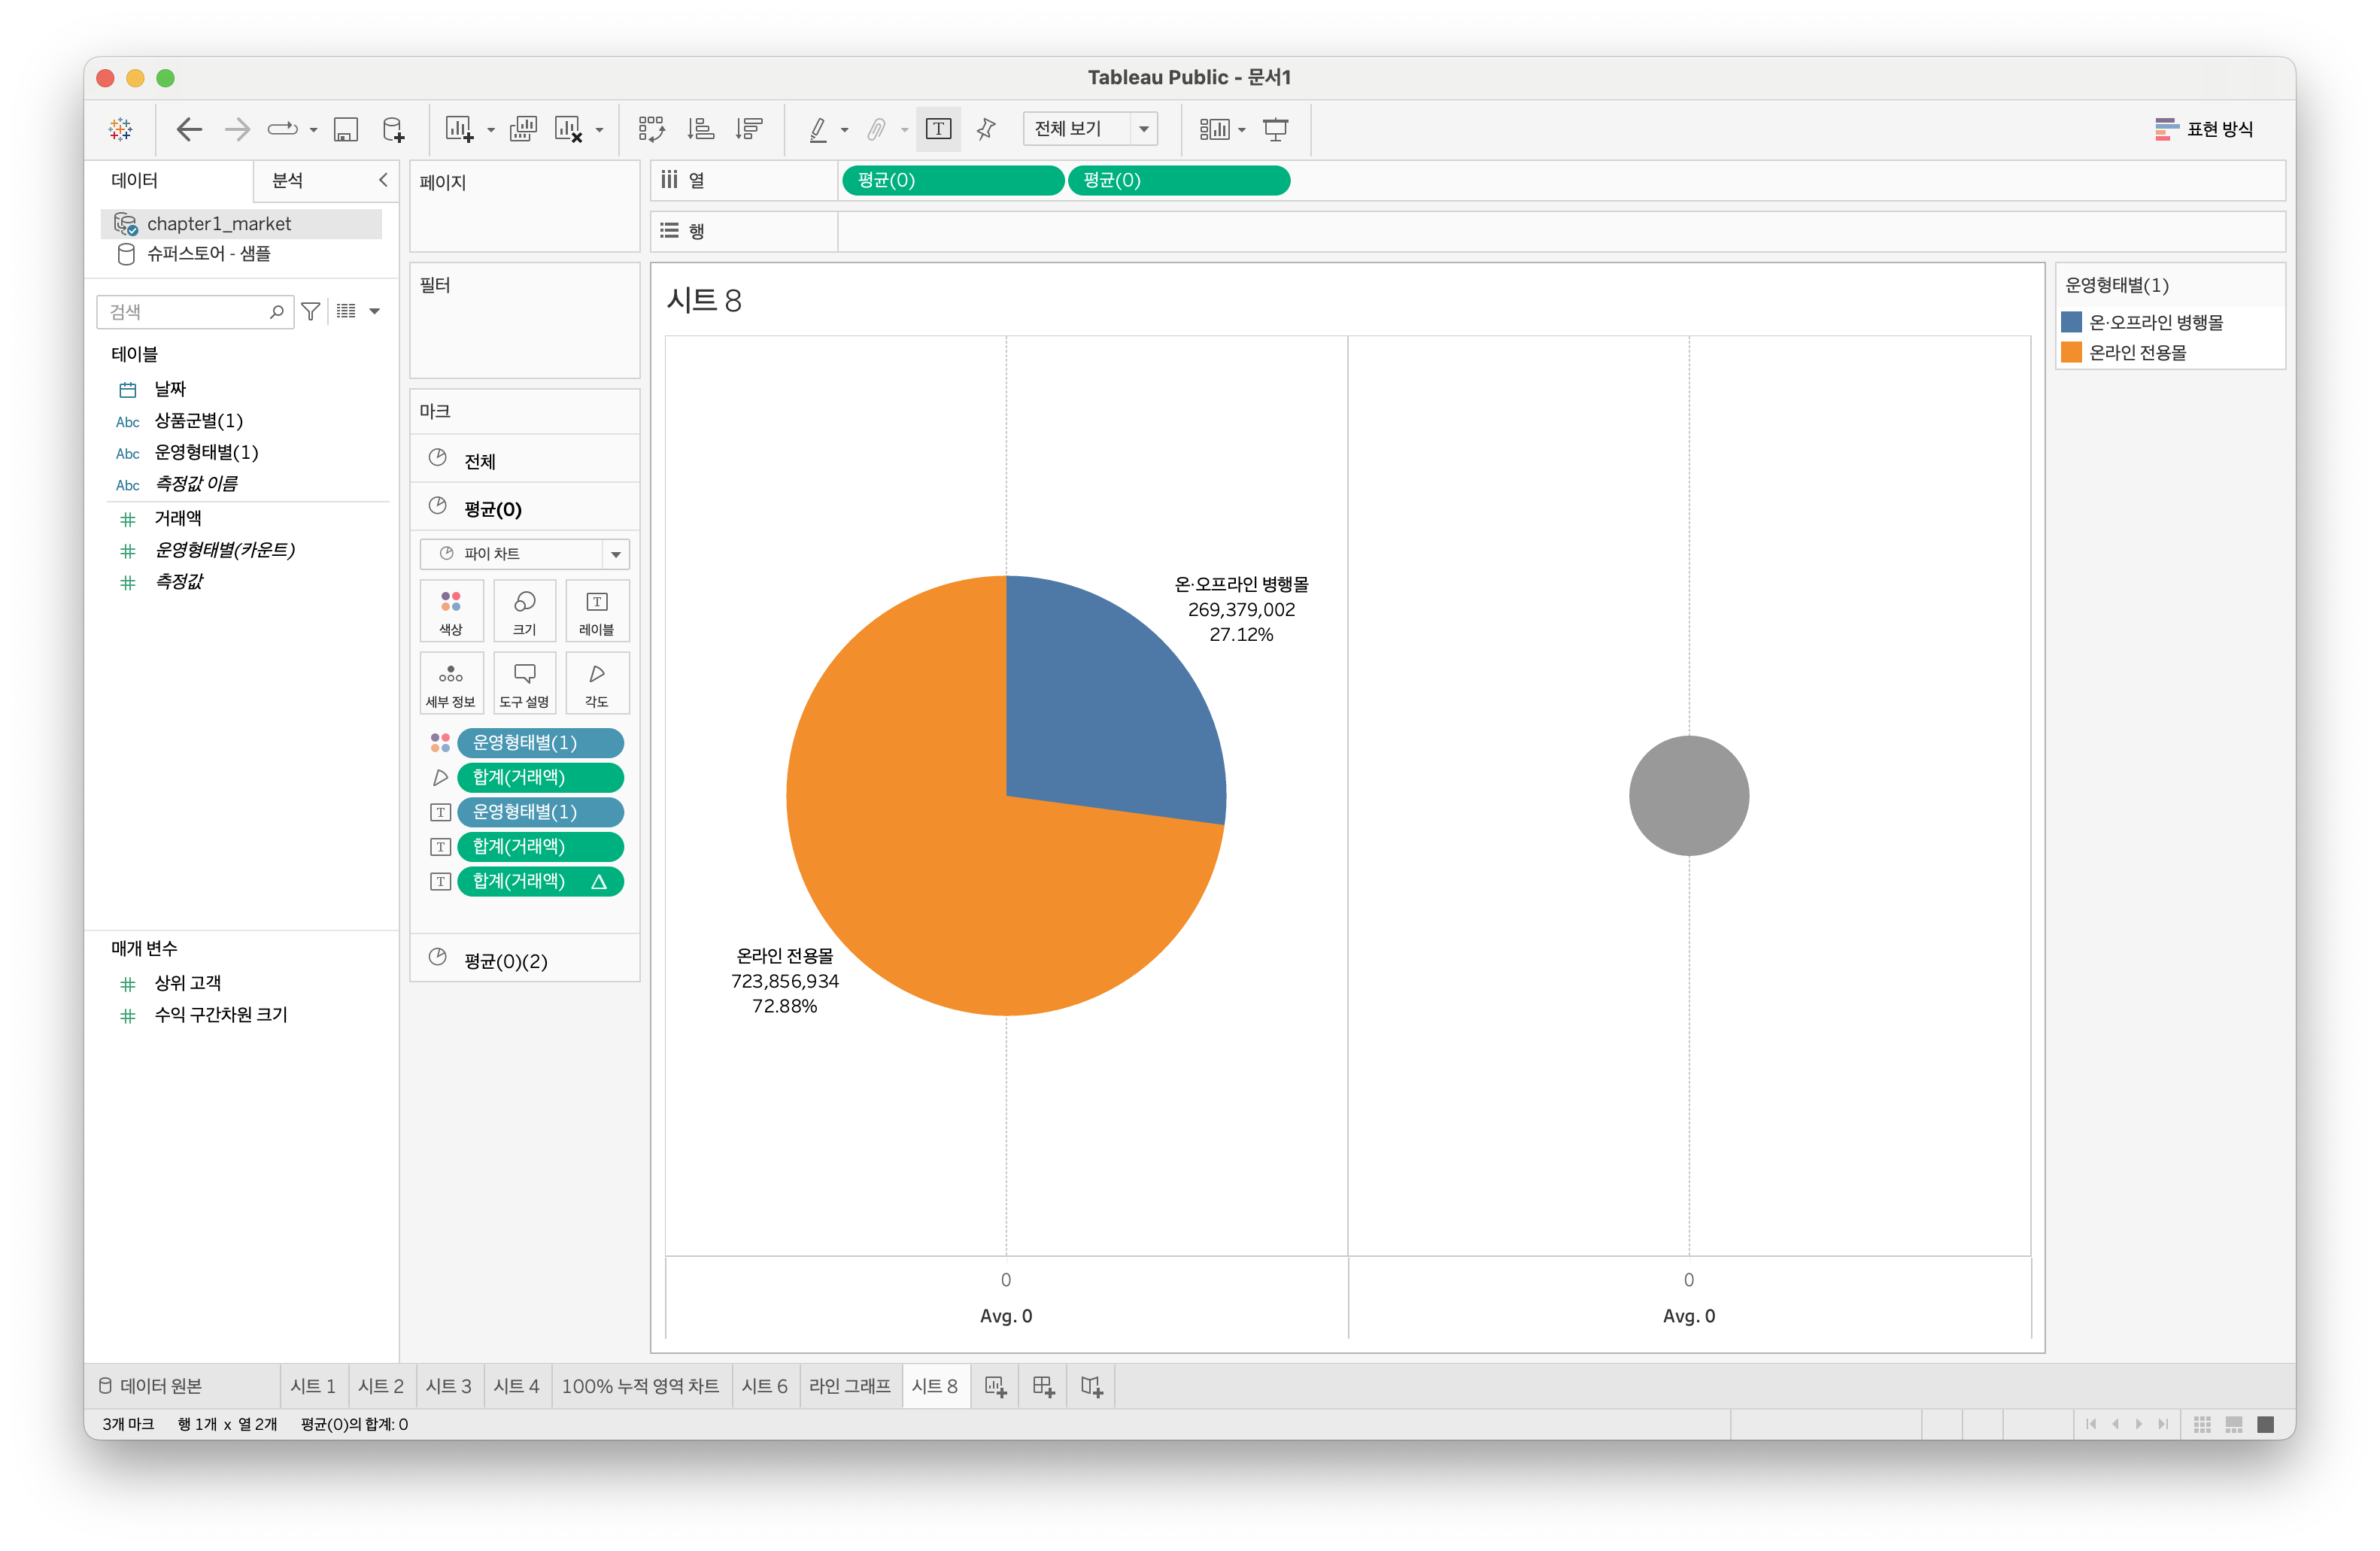Click the Sort Ascending toolbar icon

700,129
